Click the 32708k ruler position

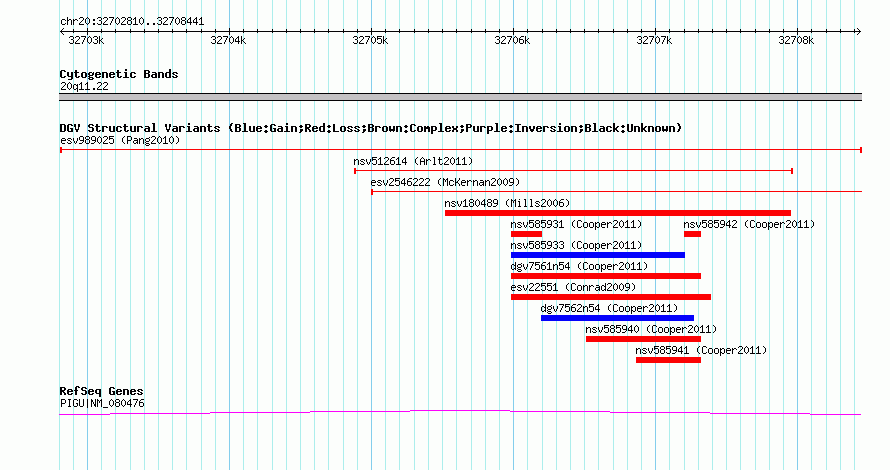[796, 40]
